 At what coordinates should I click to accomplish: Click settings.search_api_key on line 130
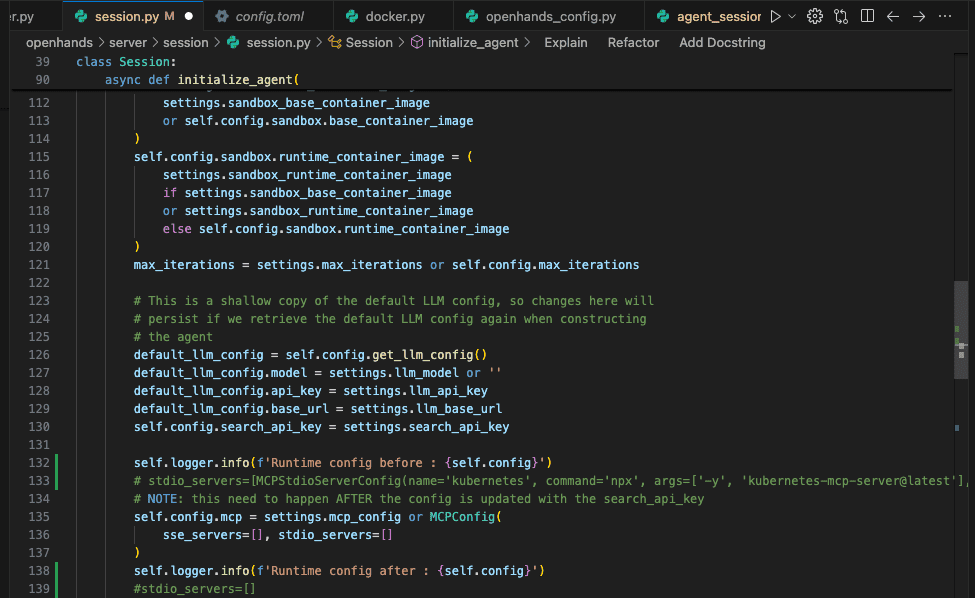point(426,427)
